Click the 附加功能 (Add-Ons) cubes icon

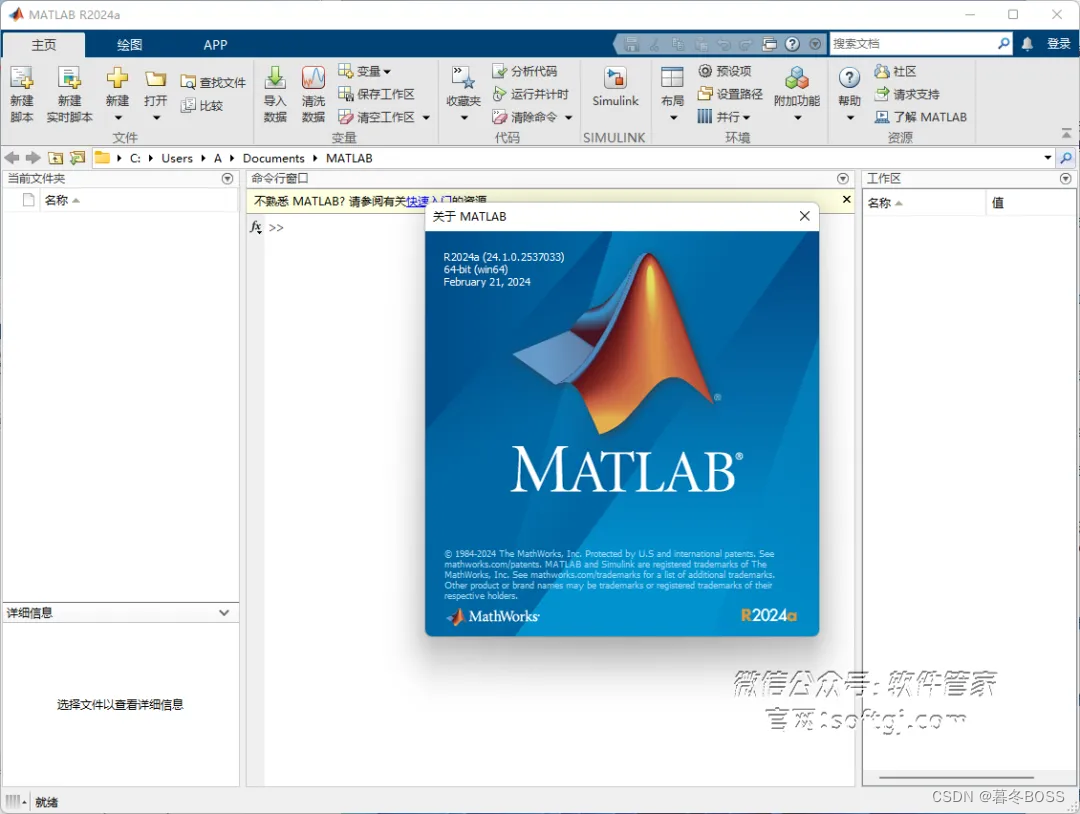(797, 78)
